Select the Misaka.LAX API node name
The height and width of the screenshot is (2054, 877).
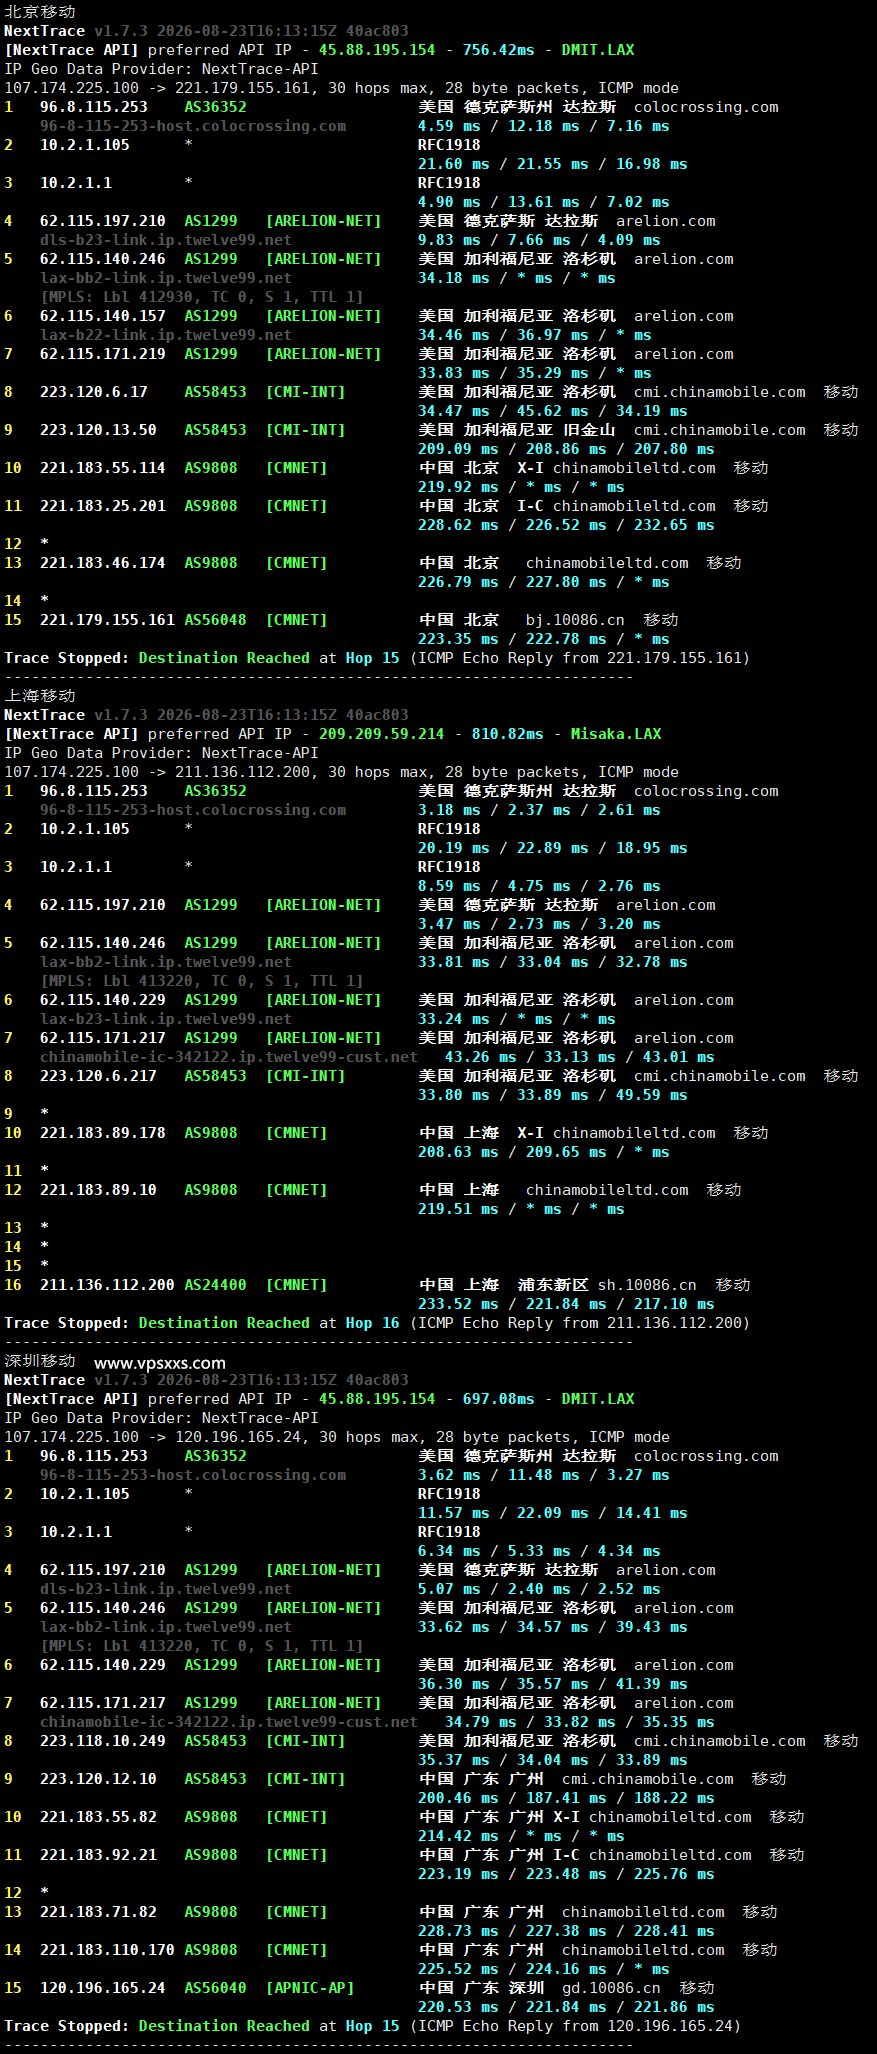coord(616,734)
